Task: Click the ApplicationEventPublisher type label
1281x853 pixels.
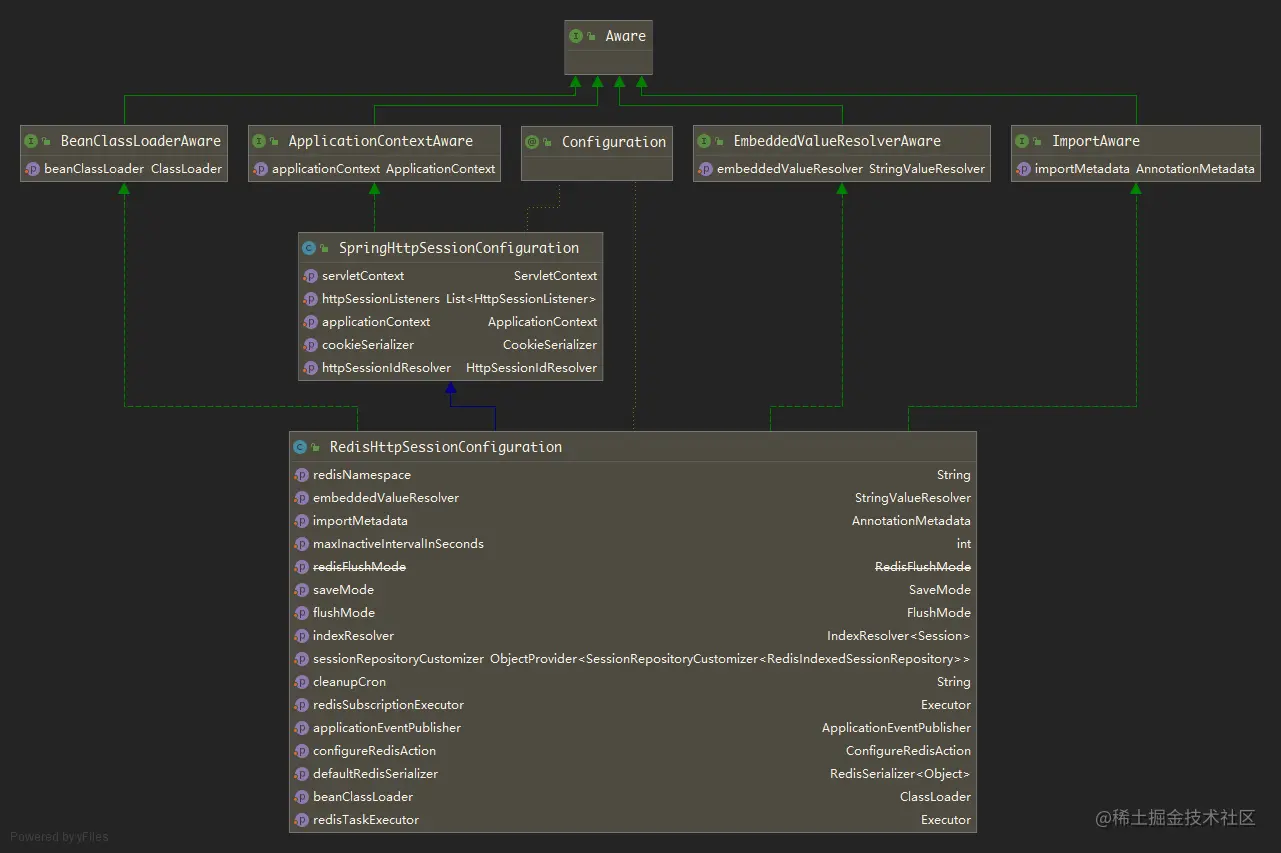Action: (896, 728)
